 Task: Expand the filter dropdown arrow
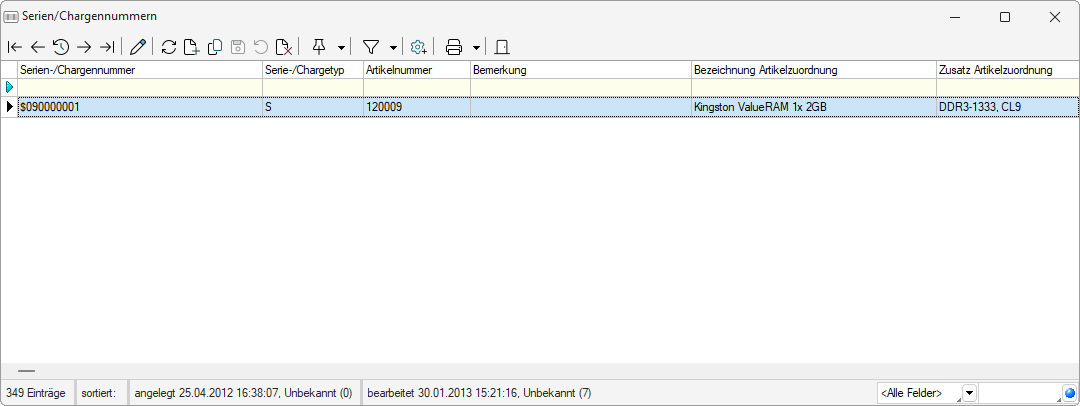pyautogui.click(x=393, y=47)
